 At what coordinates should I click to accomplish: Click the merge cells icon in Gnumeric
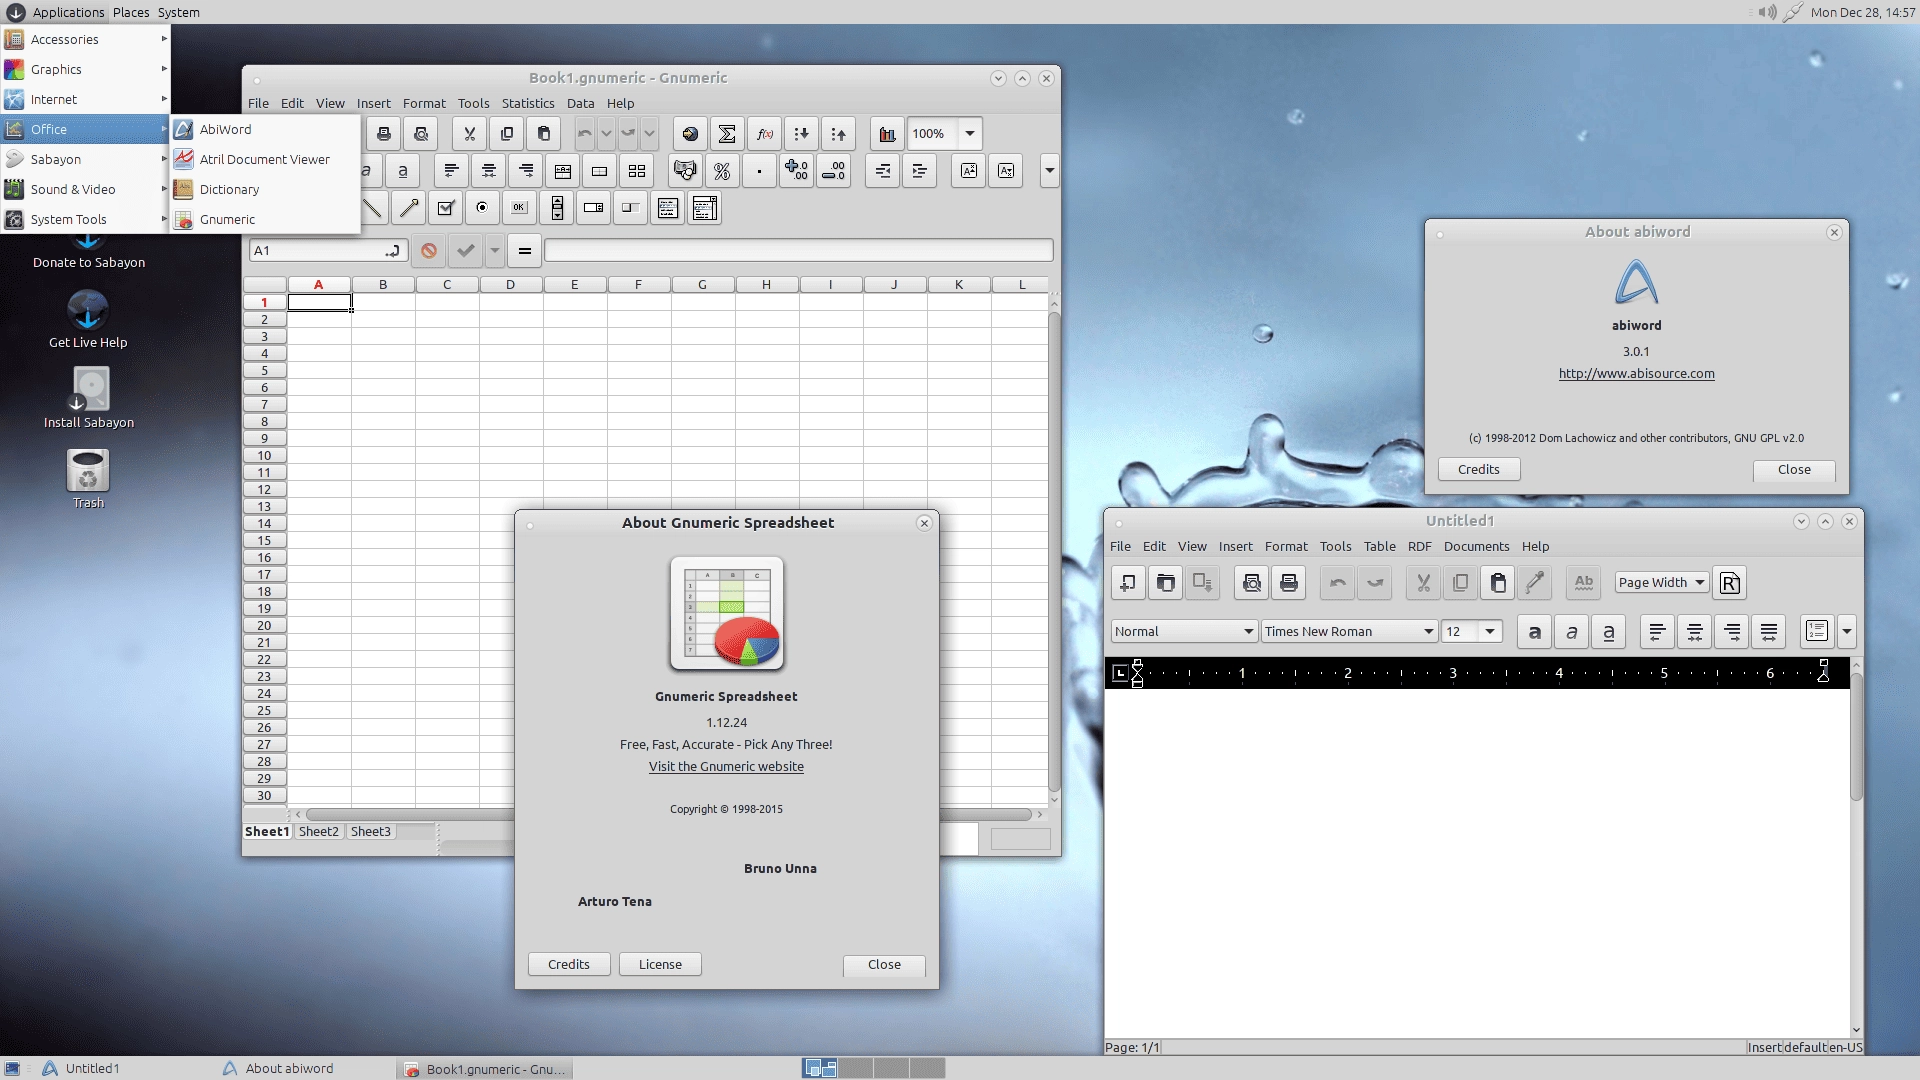[x=600, y=171]
